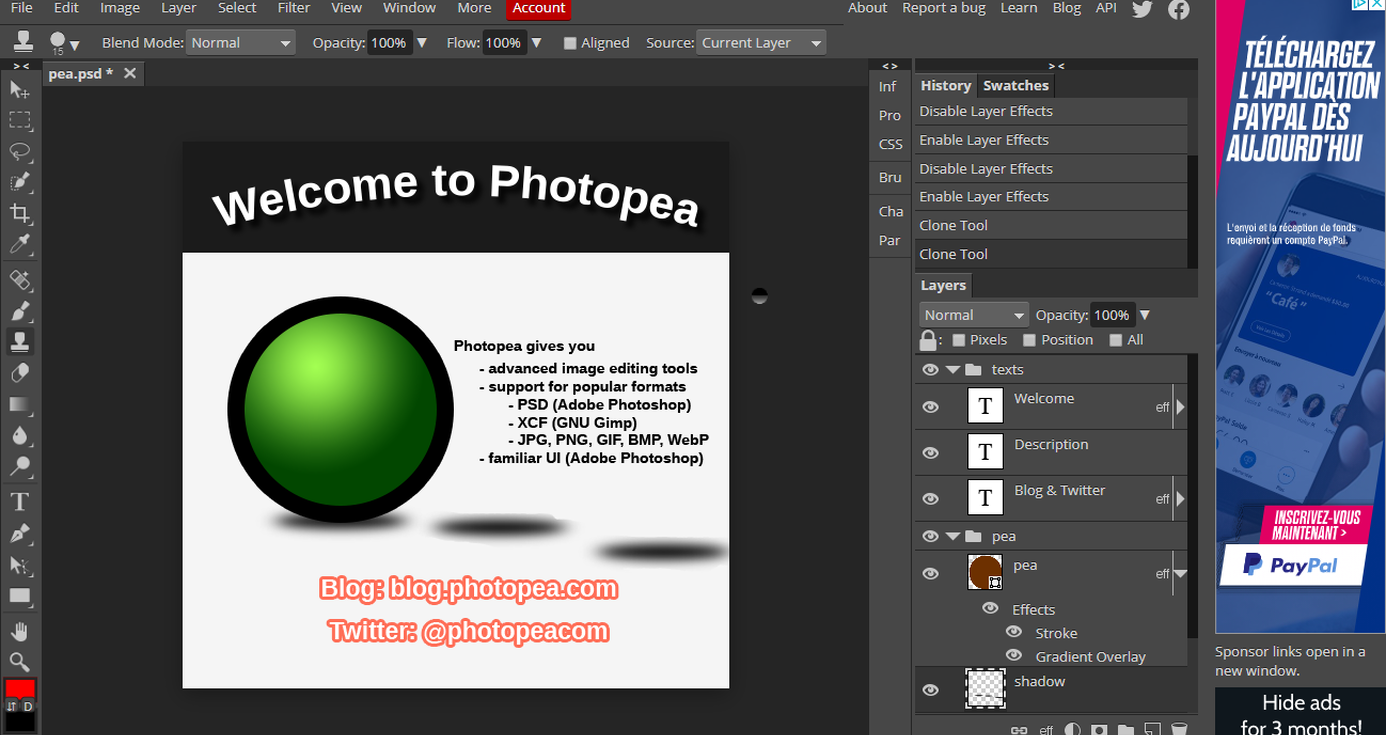Open the Blog link
The width and height of the screenshot is (1386, 735).
[1067, 8]
